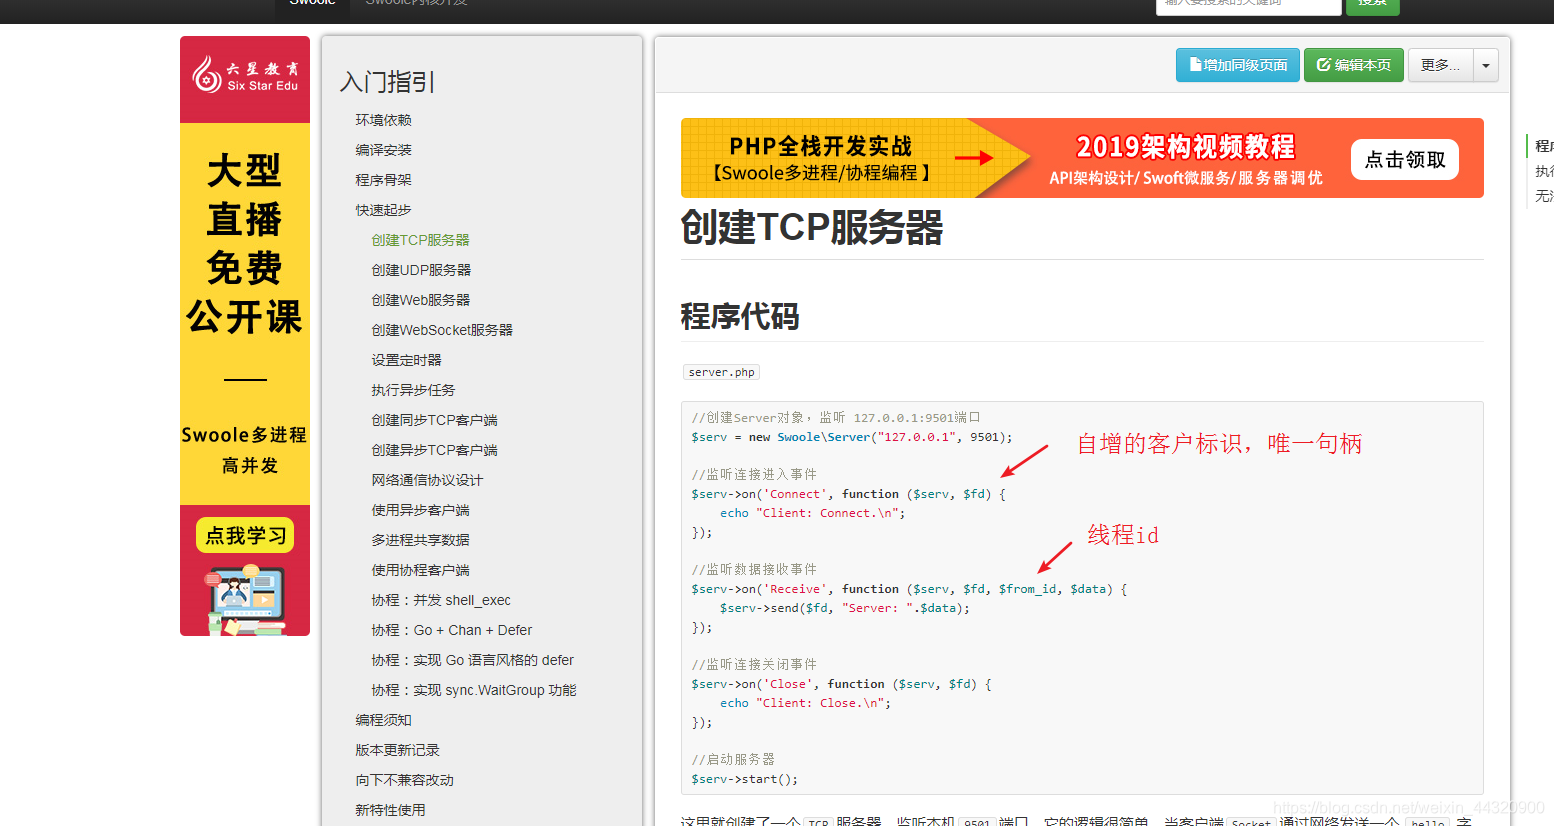Click the $serv->start(); code line
Viewport: 1554px width, 826px height.
coord(745,779)
